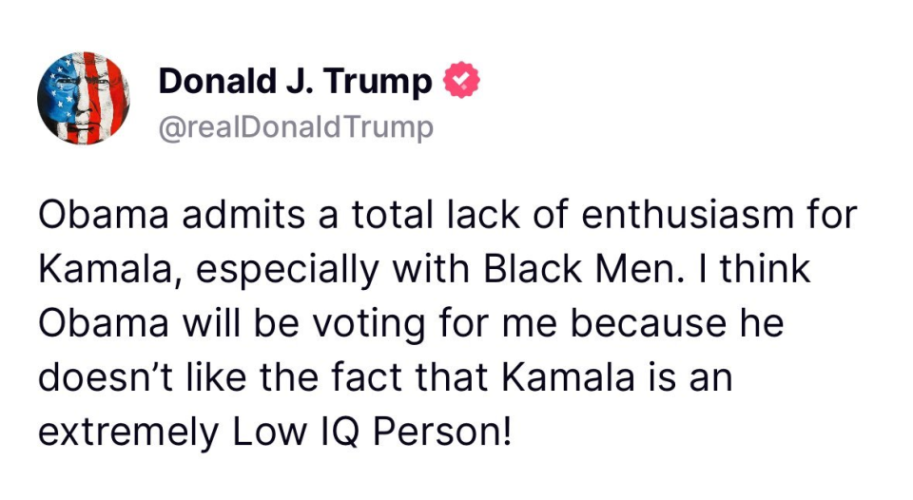
Task: Open the Donald J. Trump display name
Action: click(x=295, y=81)
